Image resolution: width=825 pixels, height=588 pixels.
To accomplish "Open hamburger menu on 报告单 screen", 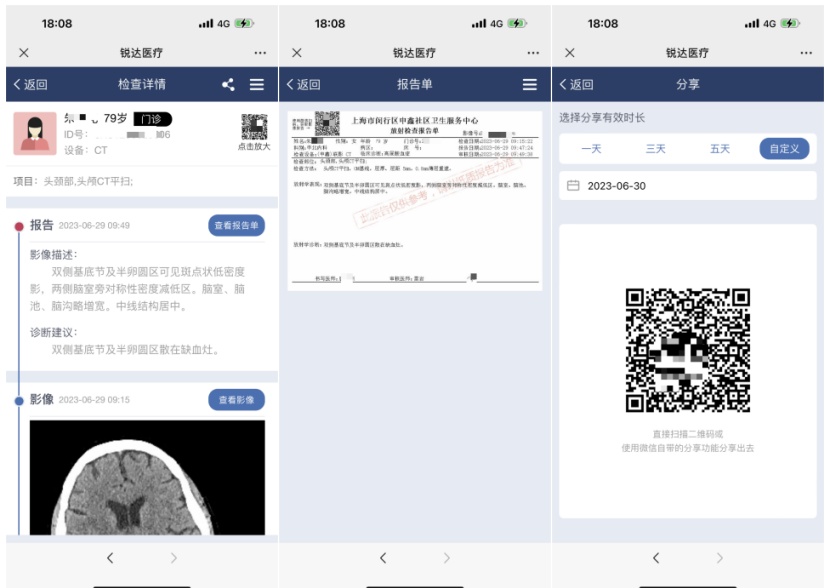I will coord(530,85).
